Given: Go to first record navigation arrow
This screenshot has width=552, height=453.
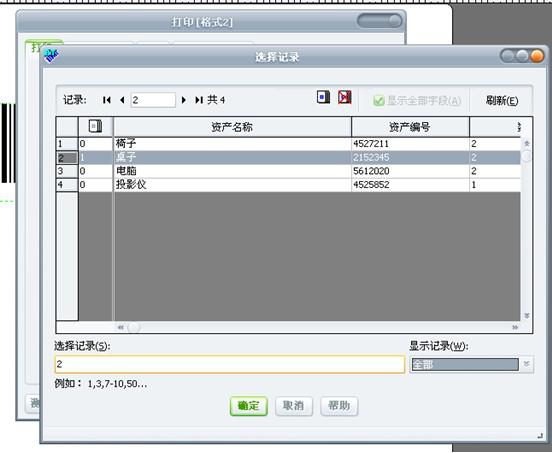Looking at the screenshot, I should pyautogui.click(x=107, y=100).
